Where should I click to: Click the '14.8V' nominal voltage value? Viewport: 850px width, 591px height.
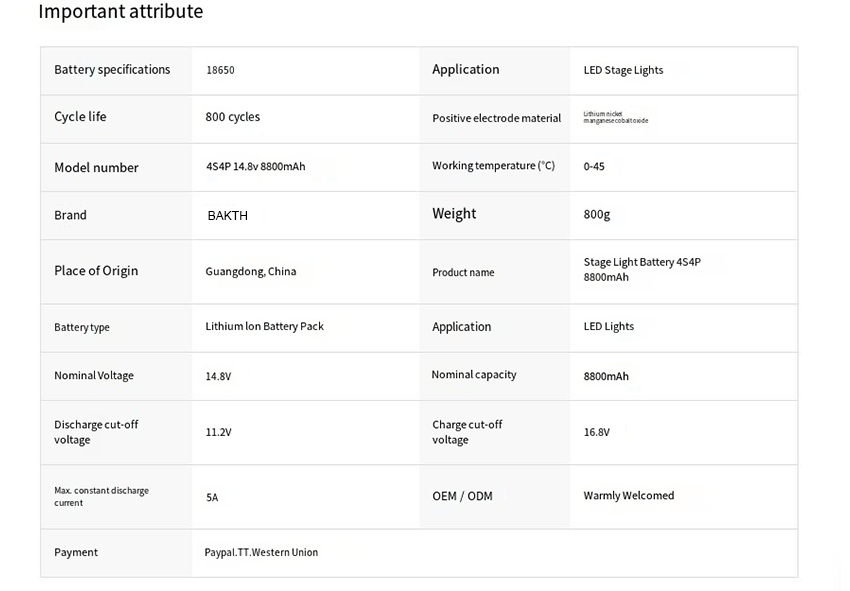[x=218, y=377]
